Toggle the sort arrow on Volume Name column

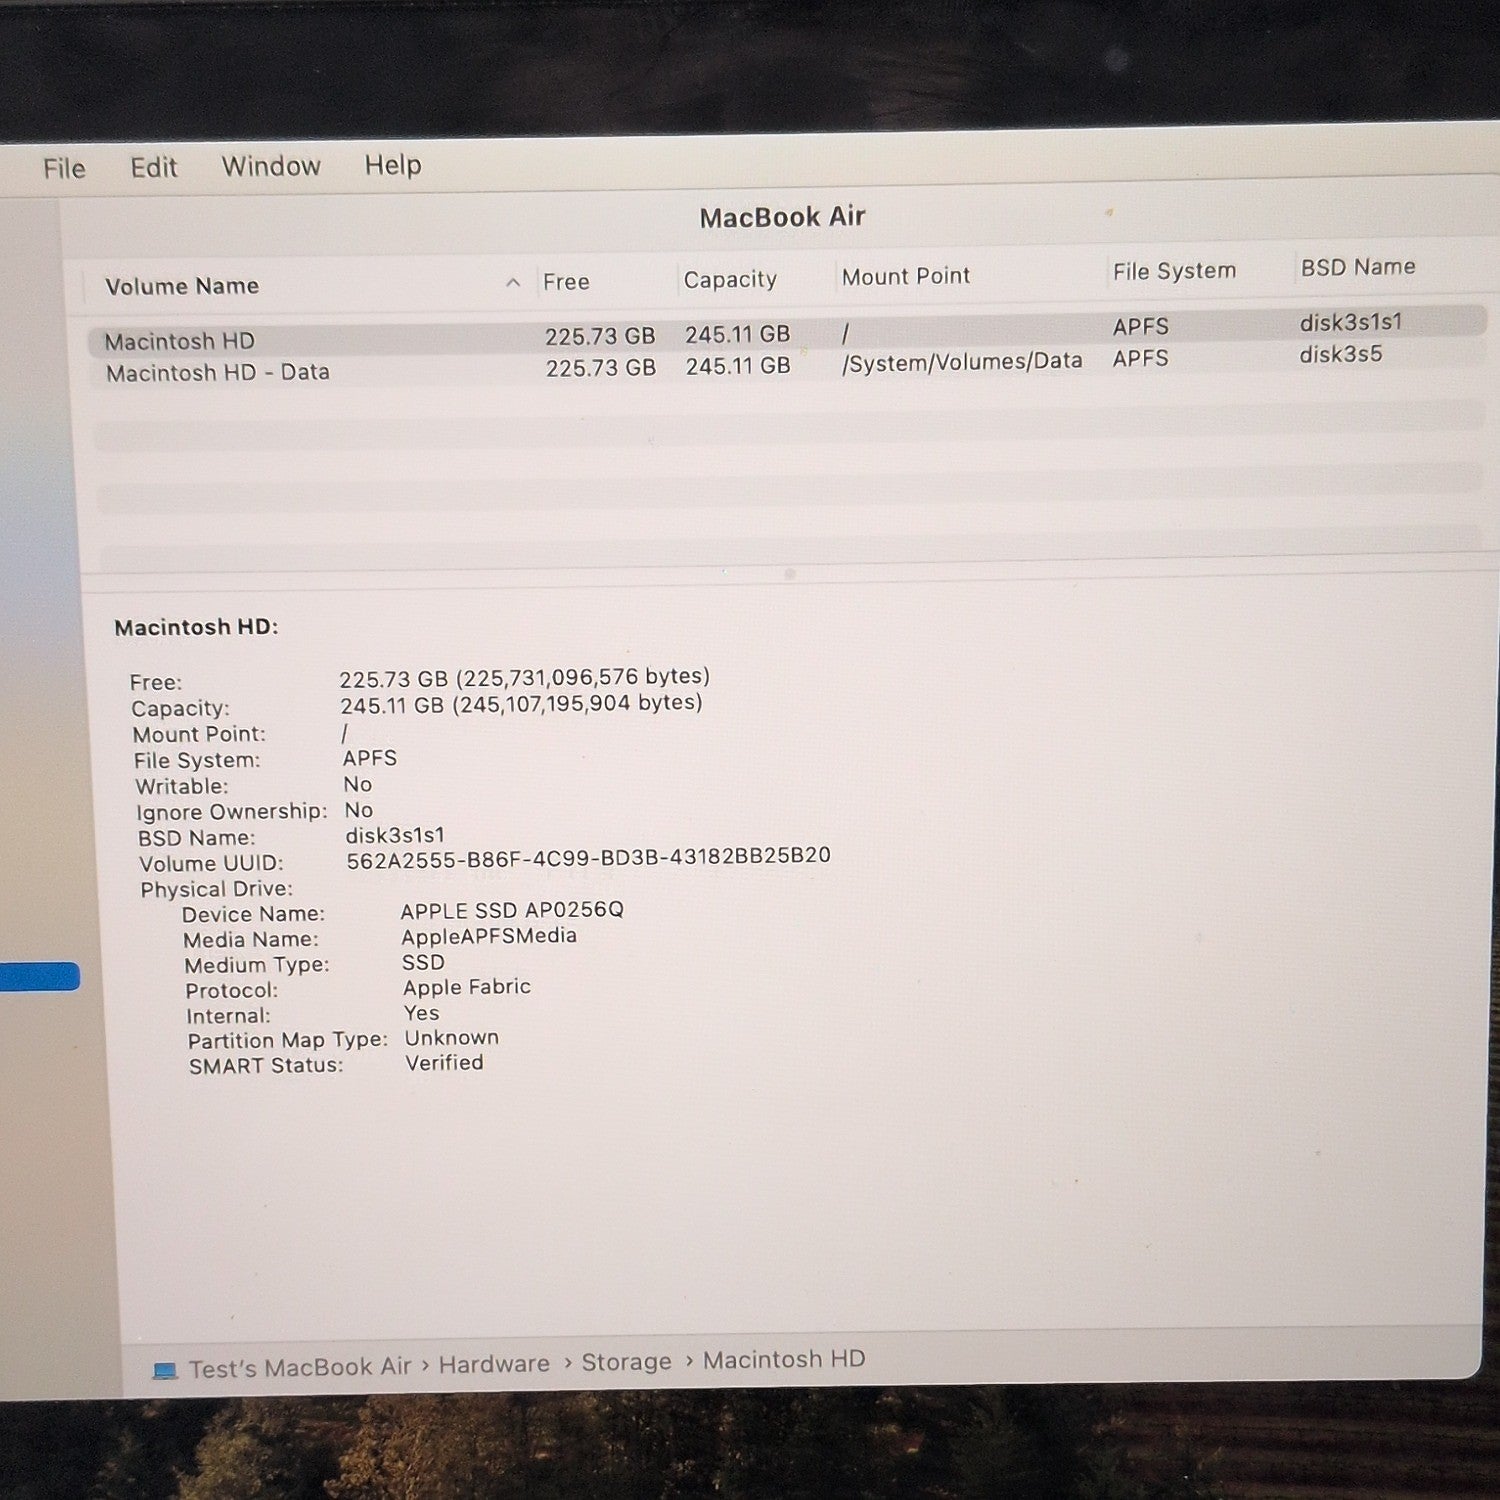click(513, 283)
